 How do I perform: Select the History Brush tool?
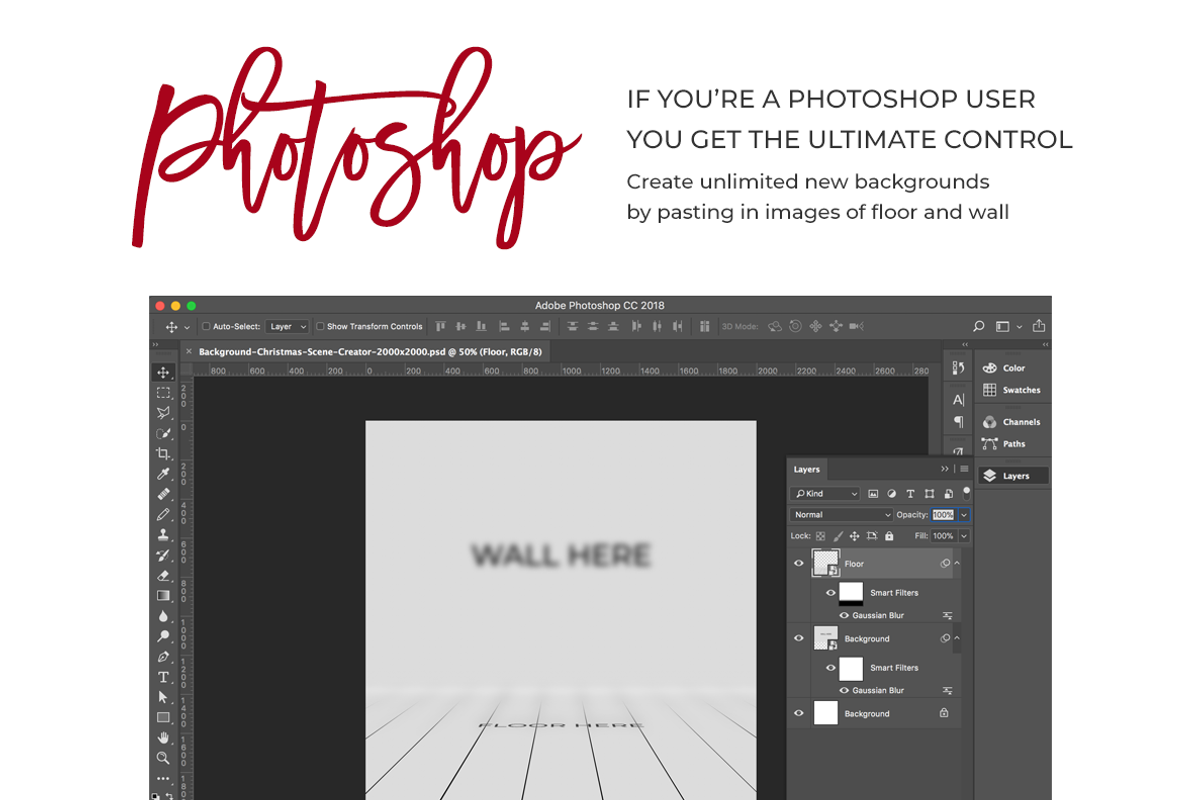pos(163,555)
